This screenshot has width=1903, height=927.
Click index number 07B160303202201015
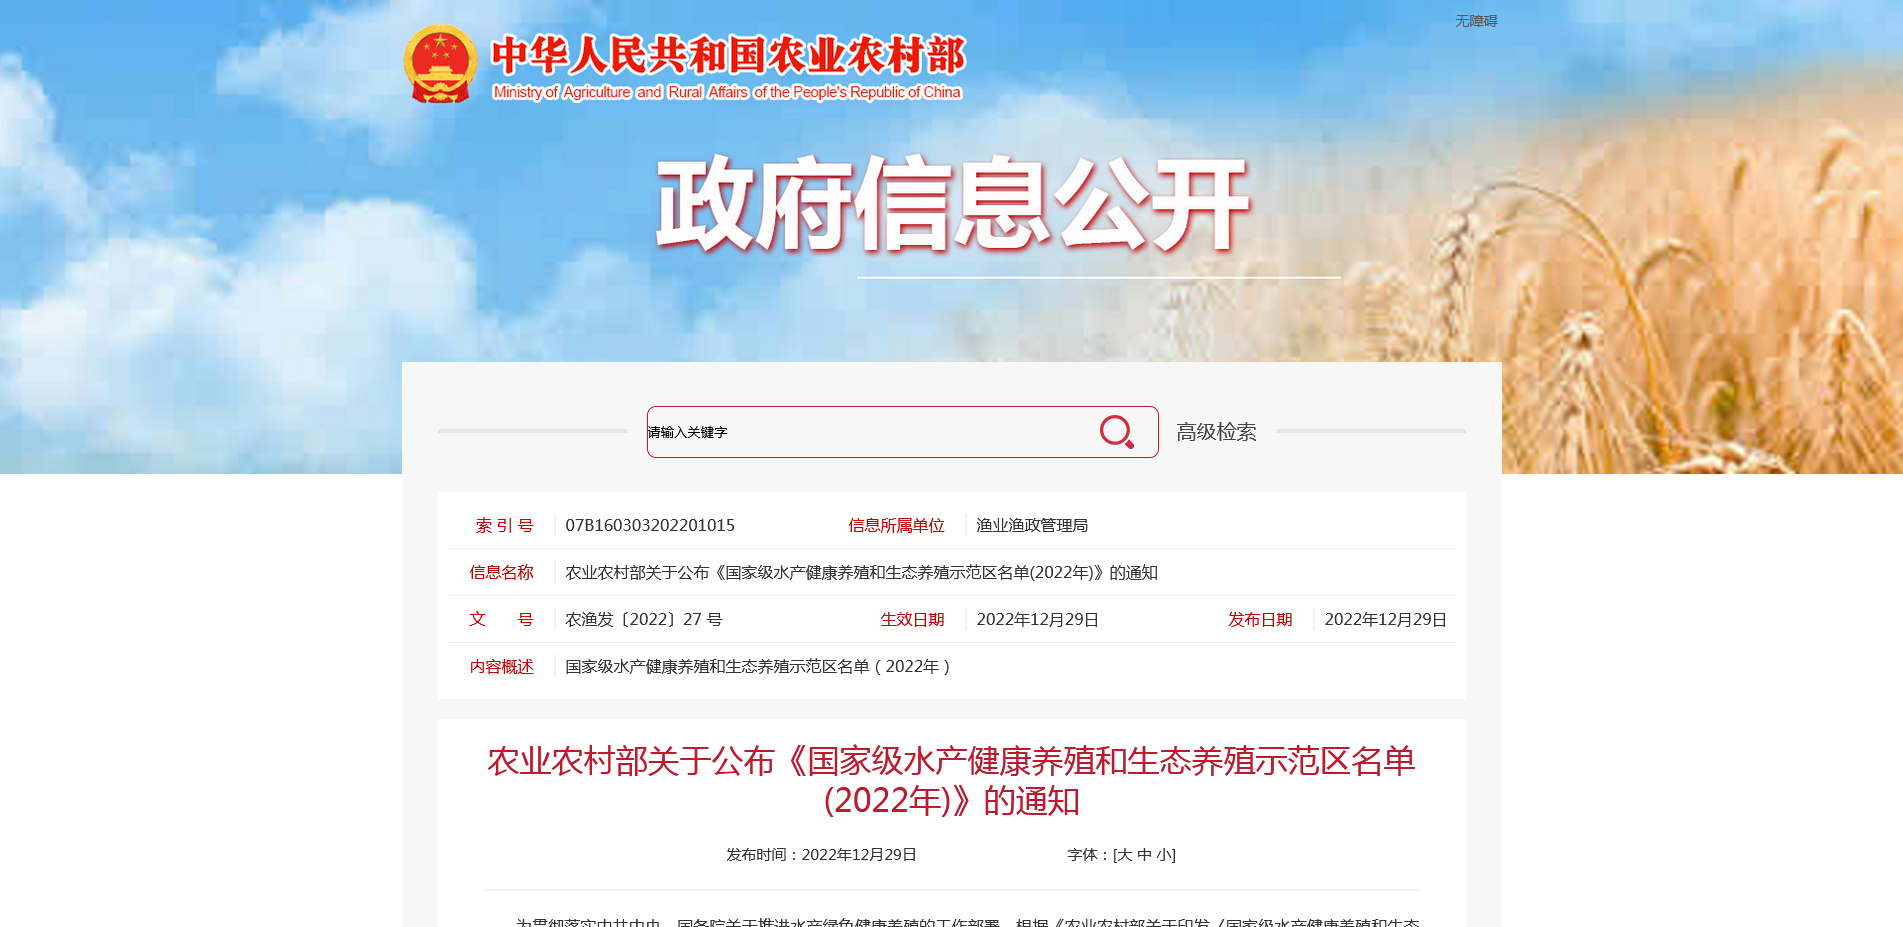click(x=649, y=525)
